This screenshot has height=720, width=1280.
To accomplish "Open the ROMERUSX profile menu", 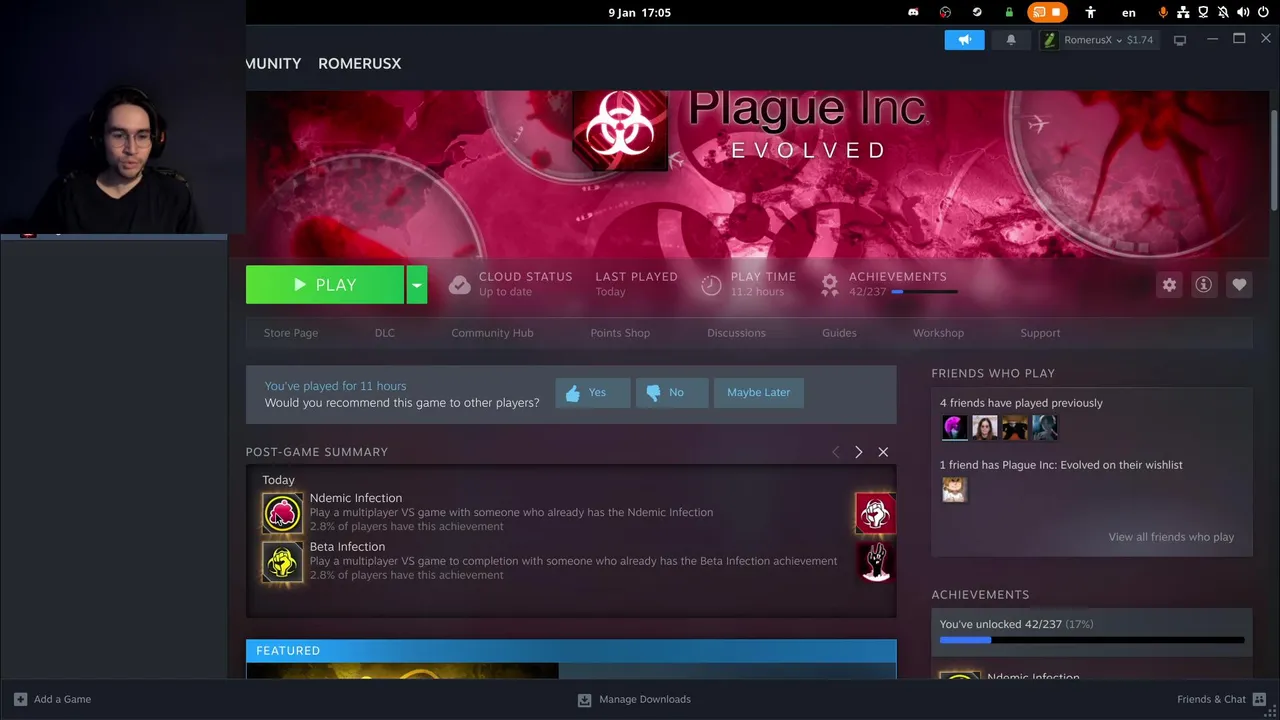I will pos(359,63).
